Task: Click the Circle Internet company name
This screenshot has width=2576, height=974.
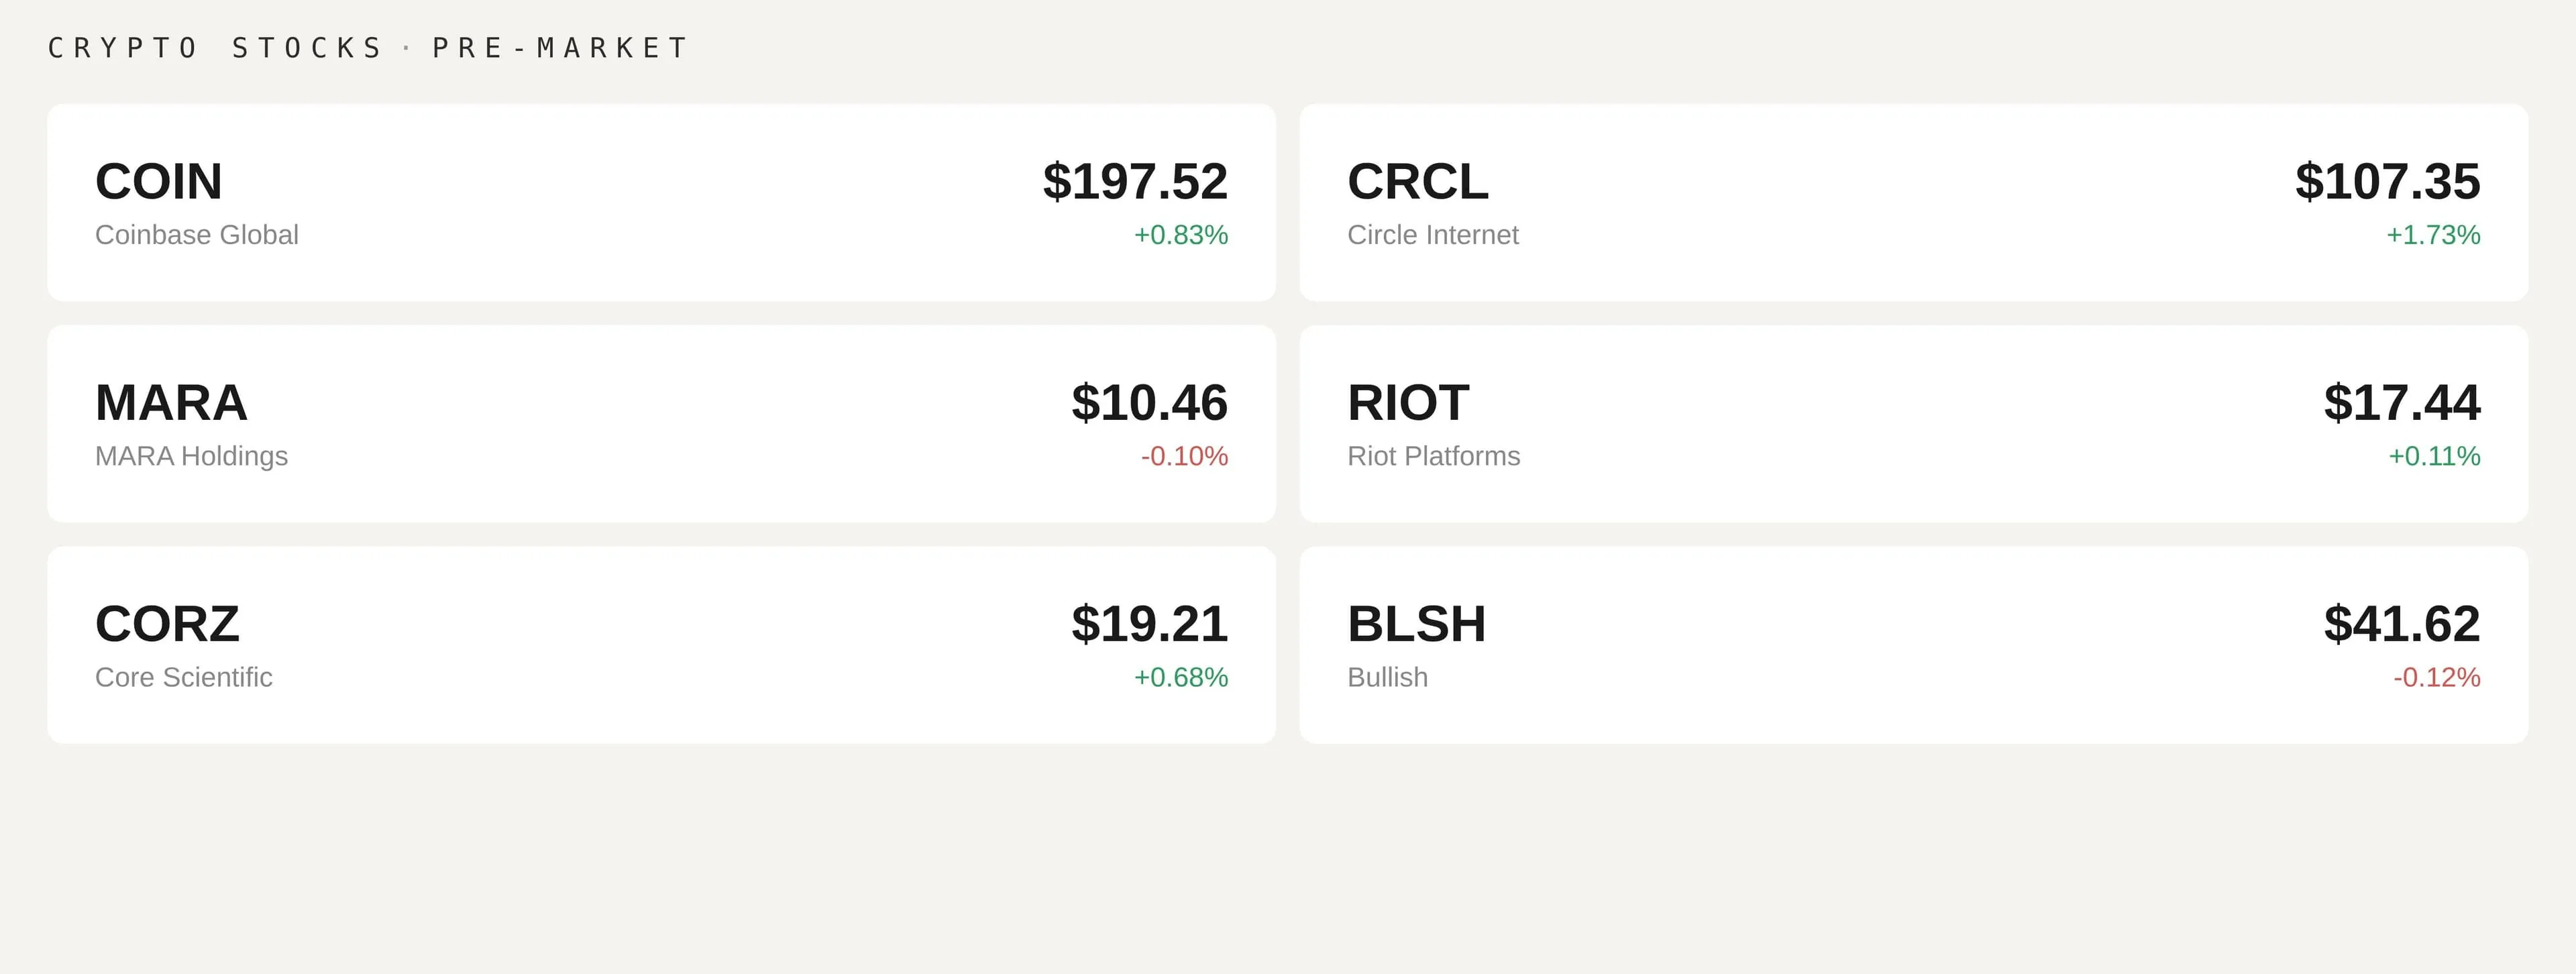Action: [1432, 235]
